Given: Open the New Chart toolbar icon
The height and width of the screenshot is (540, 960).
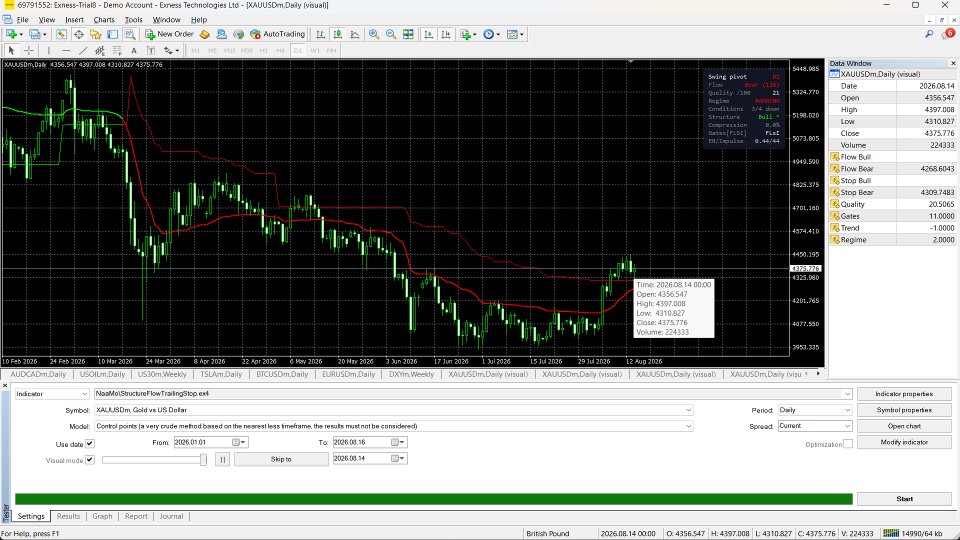Looking at the screenshot, I should tap(11, 34).
